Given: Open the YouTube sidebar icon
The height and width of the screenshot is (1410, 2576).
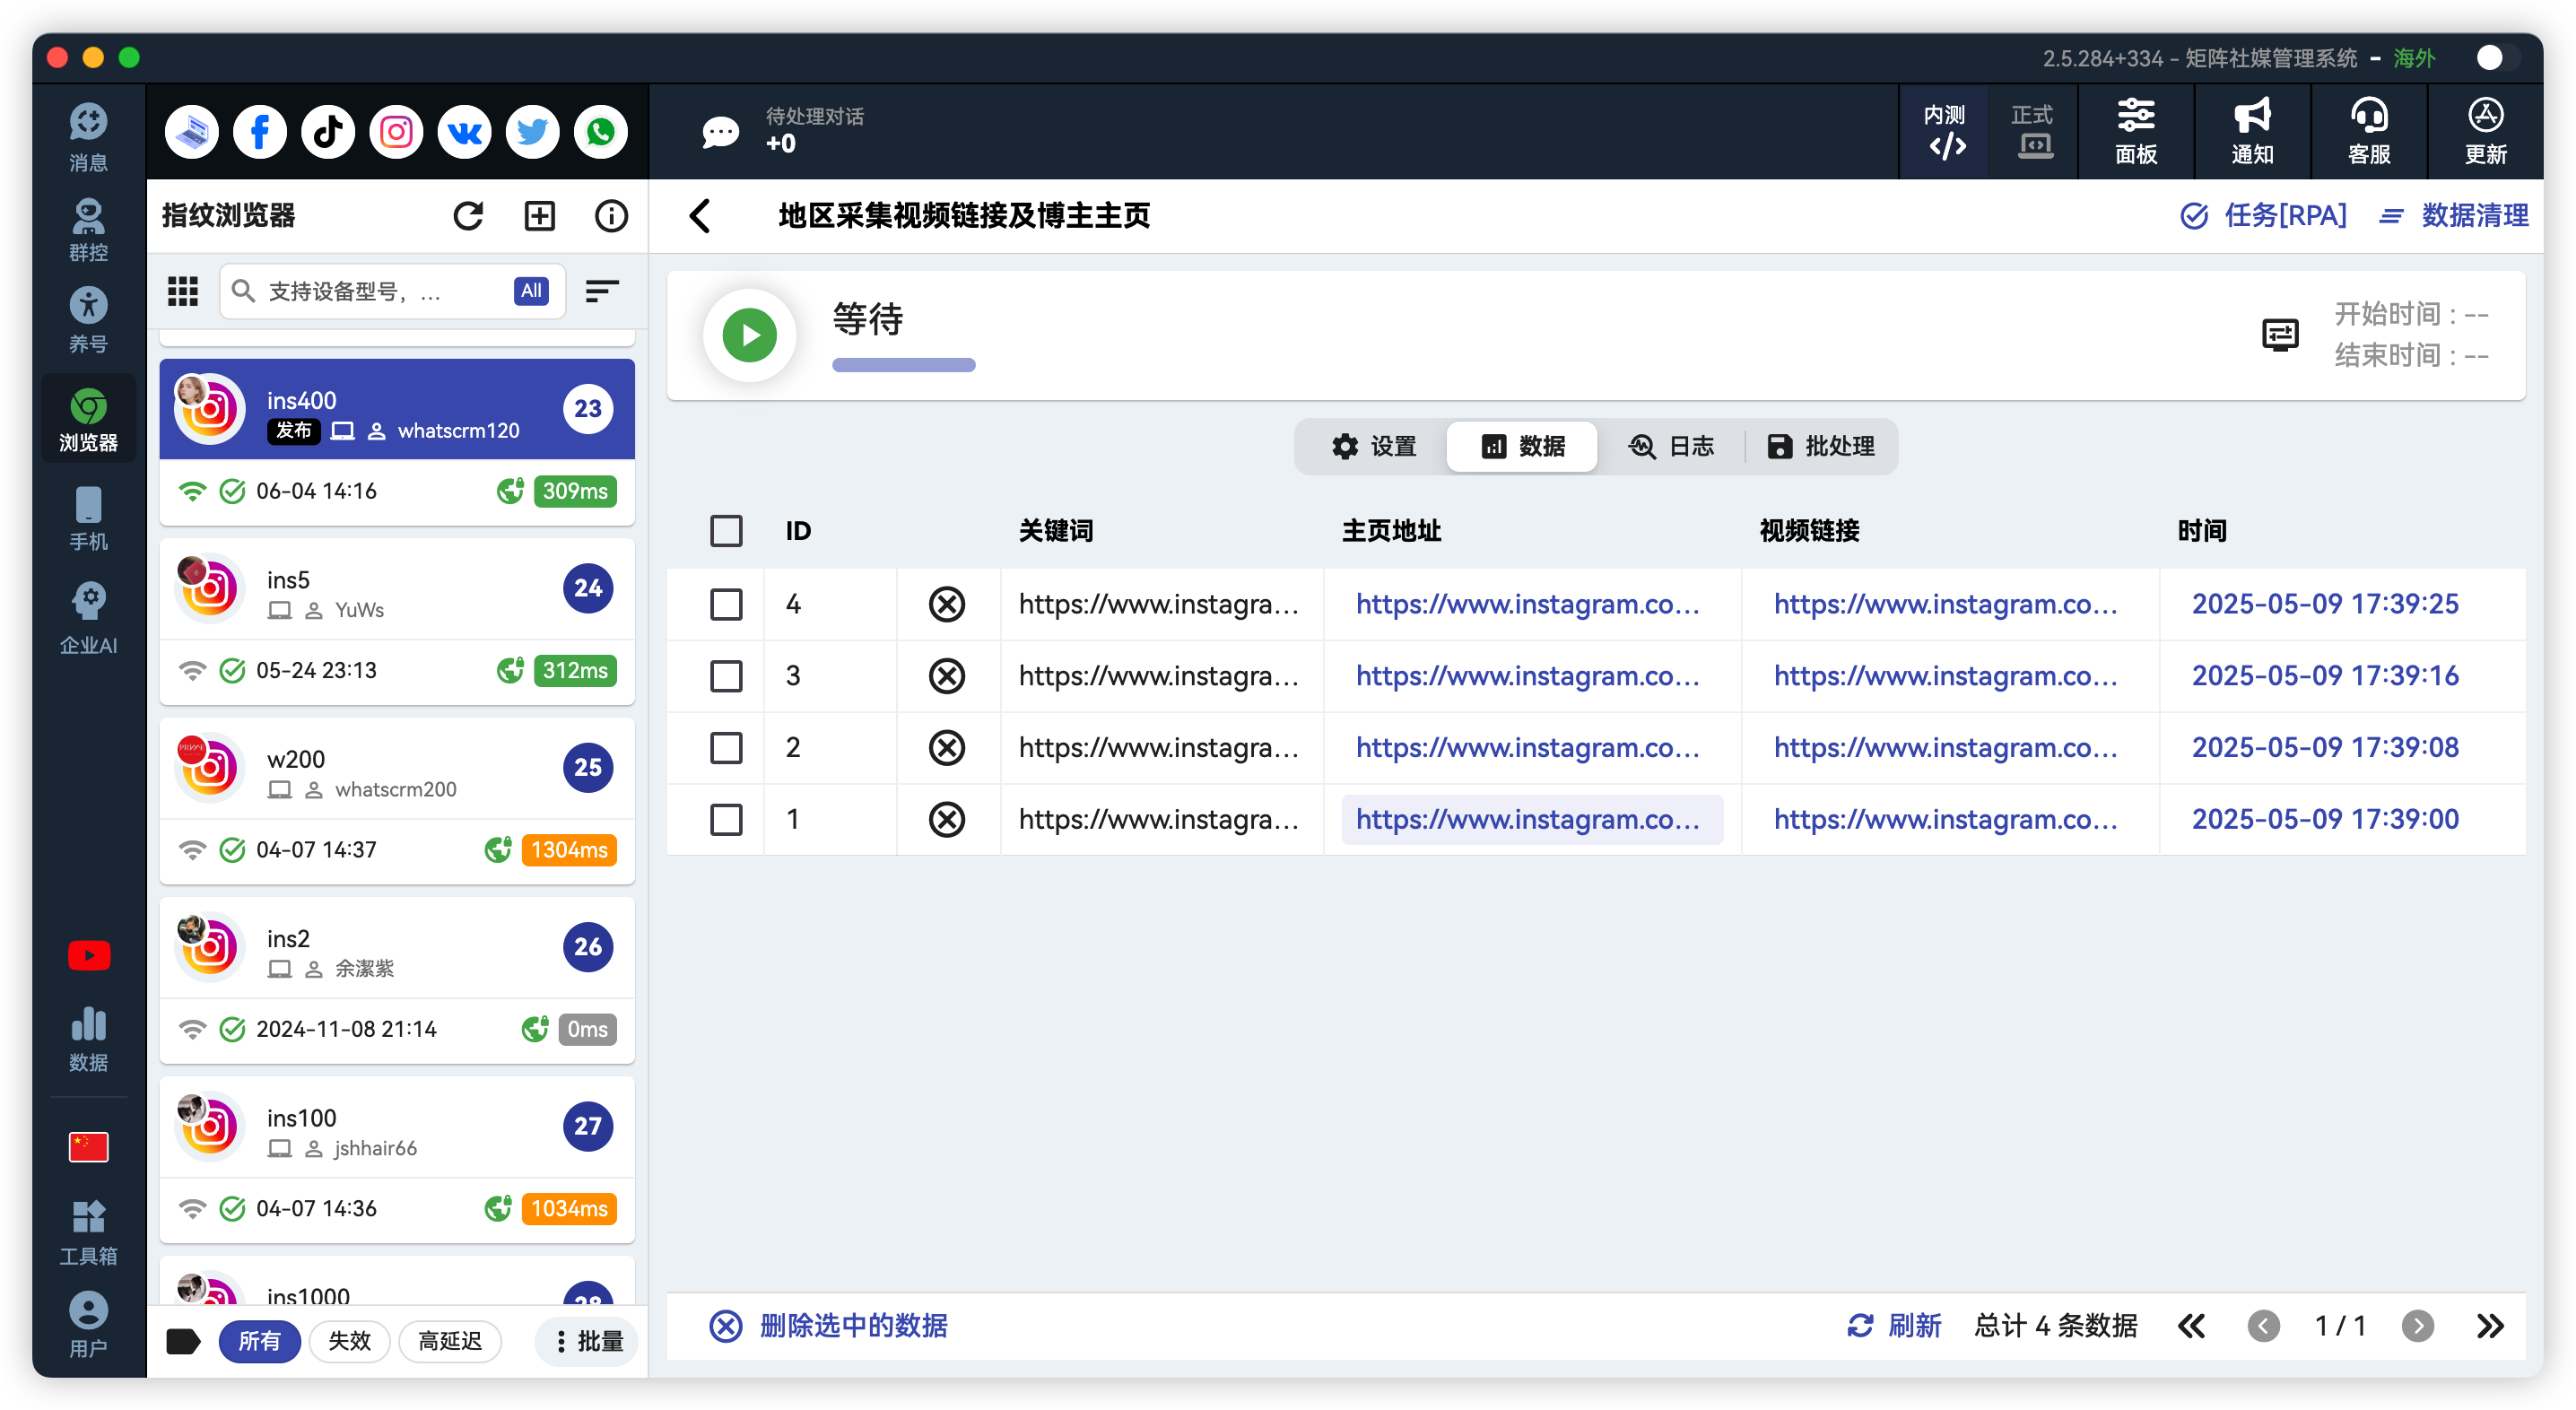Looking at the screenshot, I should [88, 955].
